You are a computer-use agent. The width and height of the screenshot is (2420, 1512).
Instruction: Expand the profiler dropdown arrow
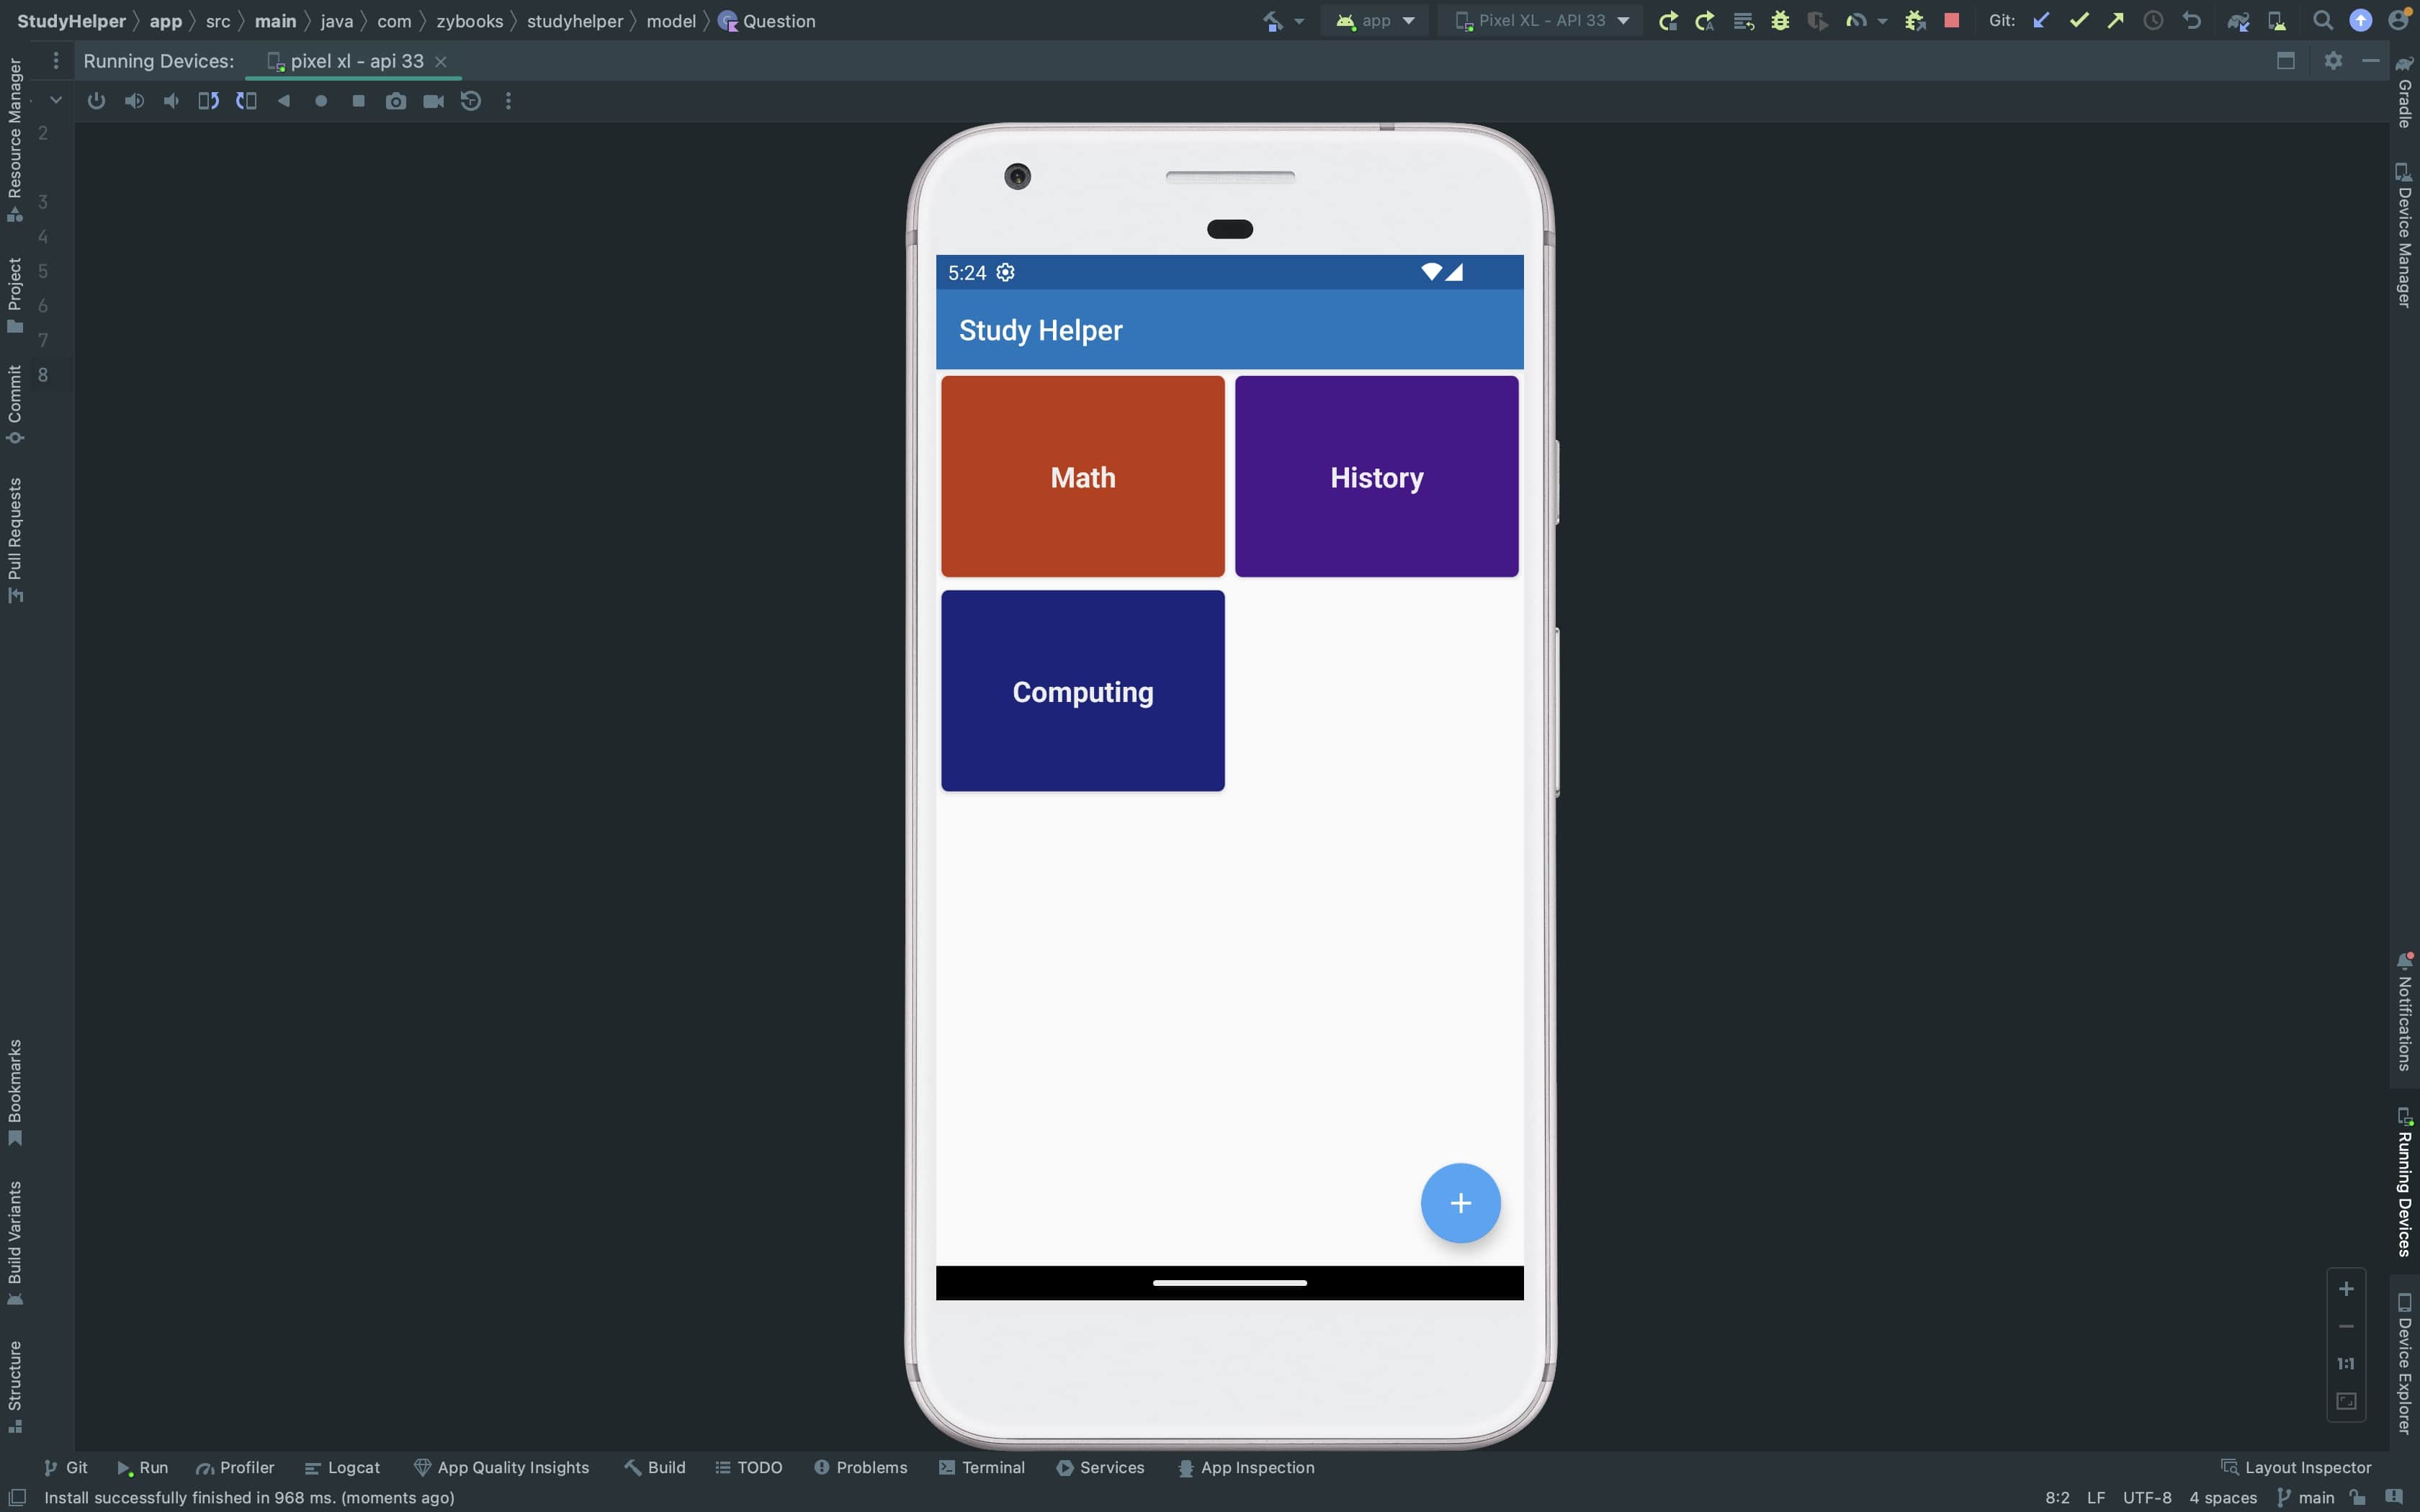coord(1882,21)
